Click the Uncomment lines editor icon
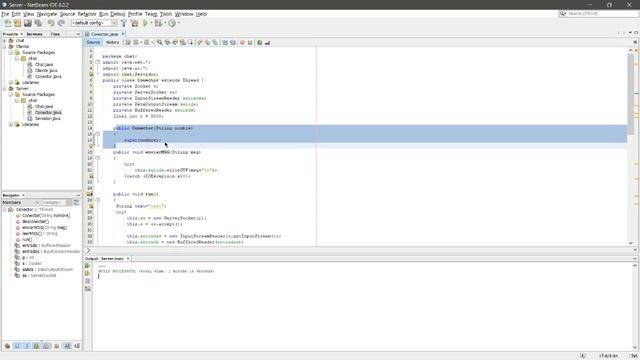The width and height of the screenshot is (640, 360). pos(267,42)
